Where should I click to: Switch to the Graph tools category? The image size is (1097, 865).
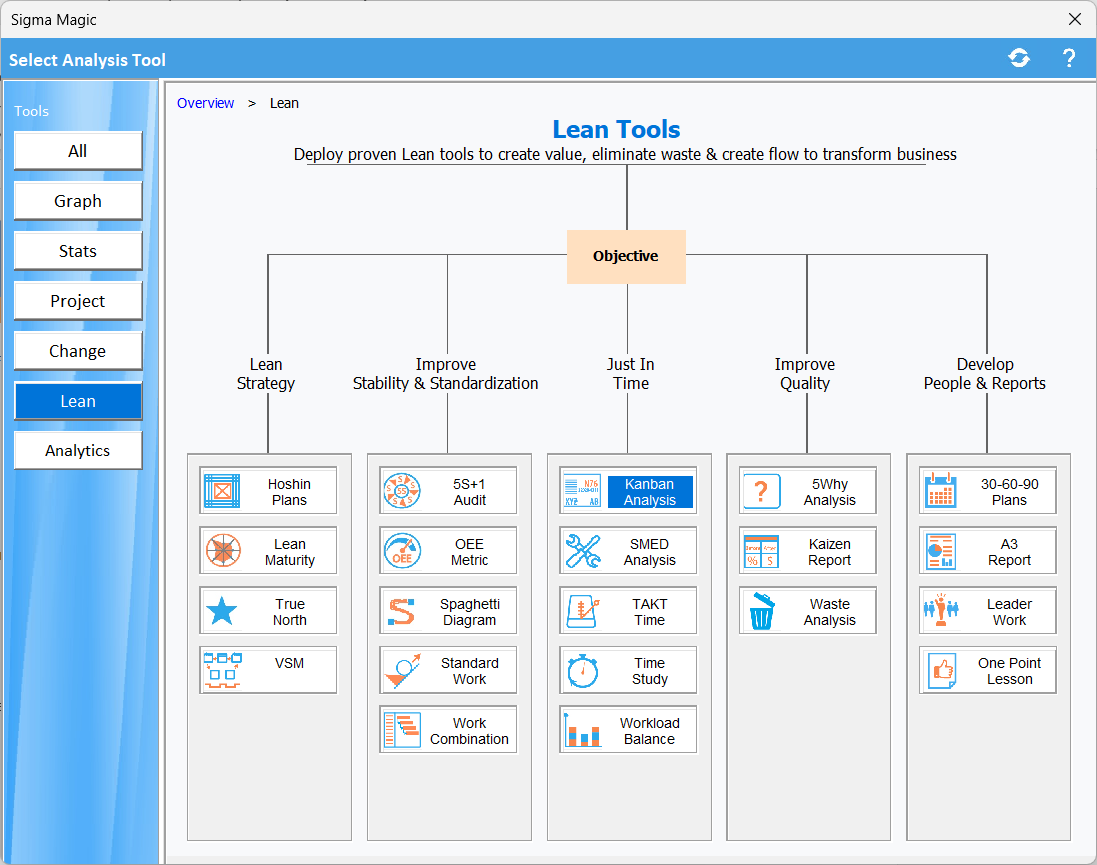click(x=78, y=201)
